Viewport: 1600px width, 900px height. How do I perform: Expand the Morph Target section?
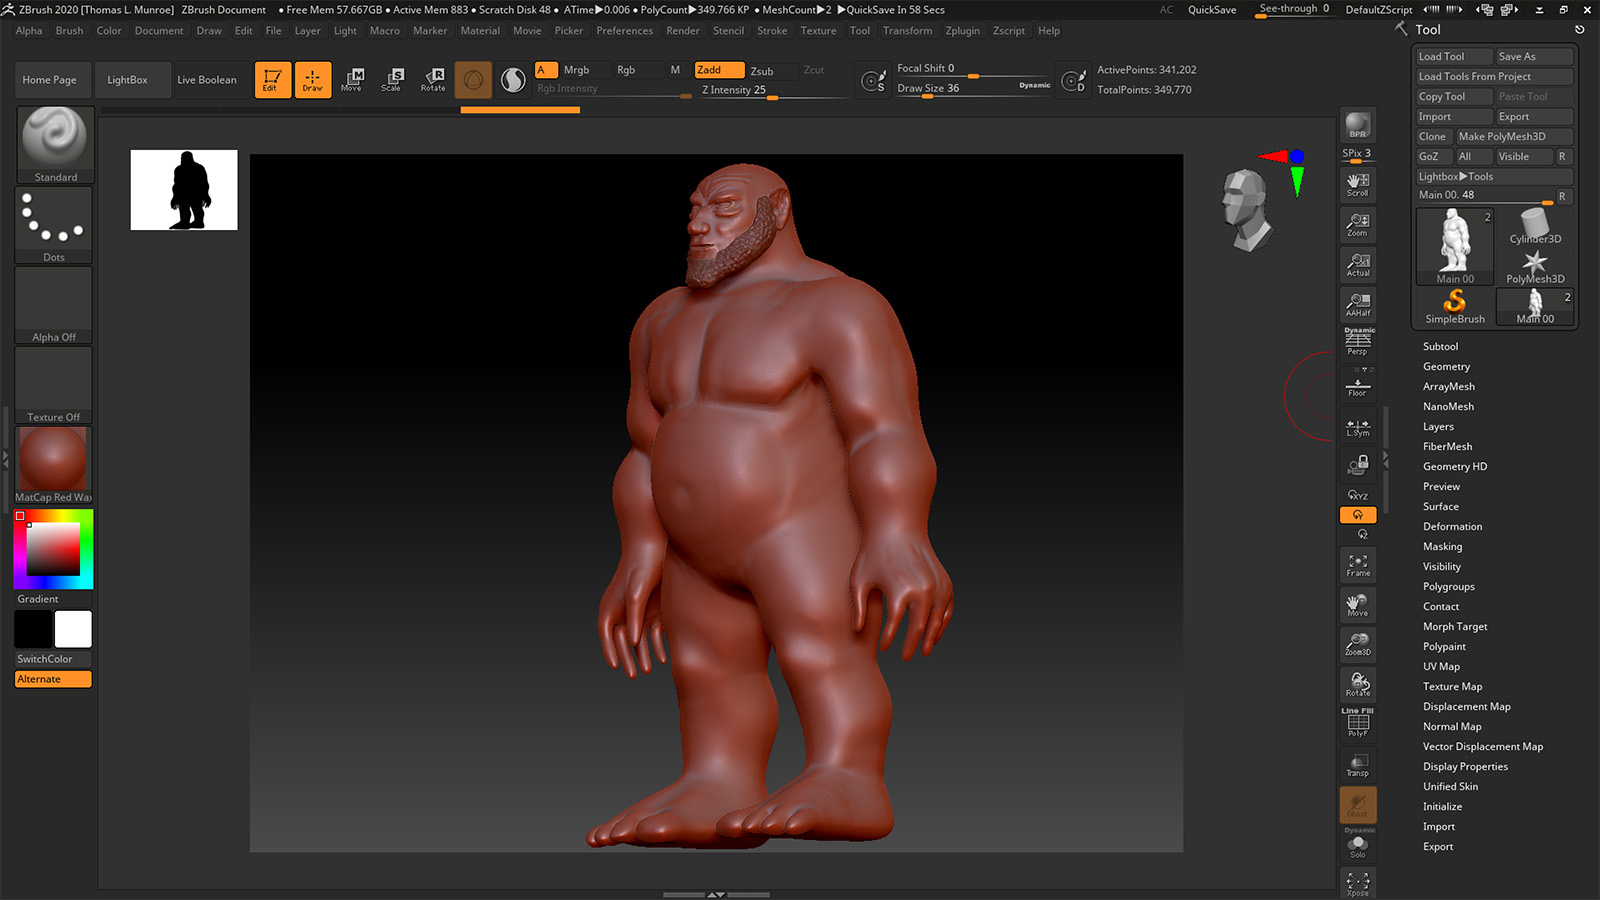1455,626
